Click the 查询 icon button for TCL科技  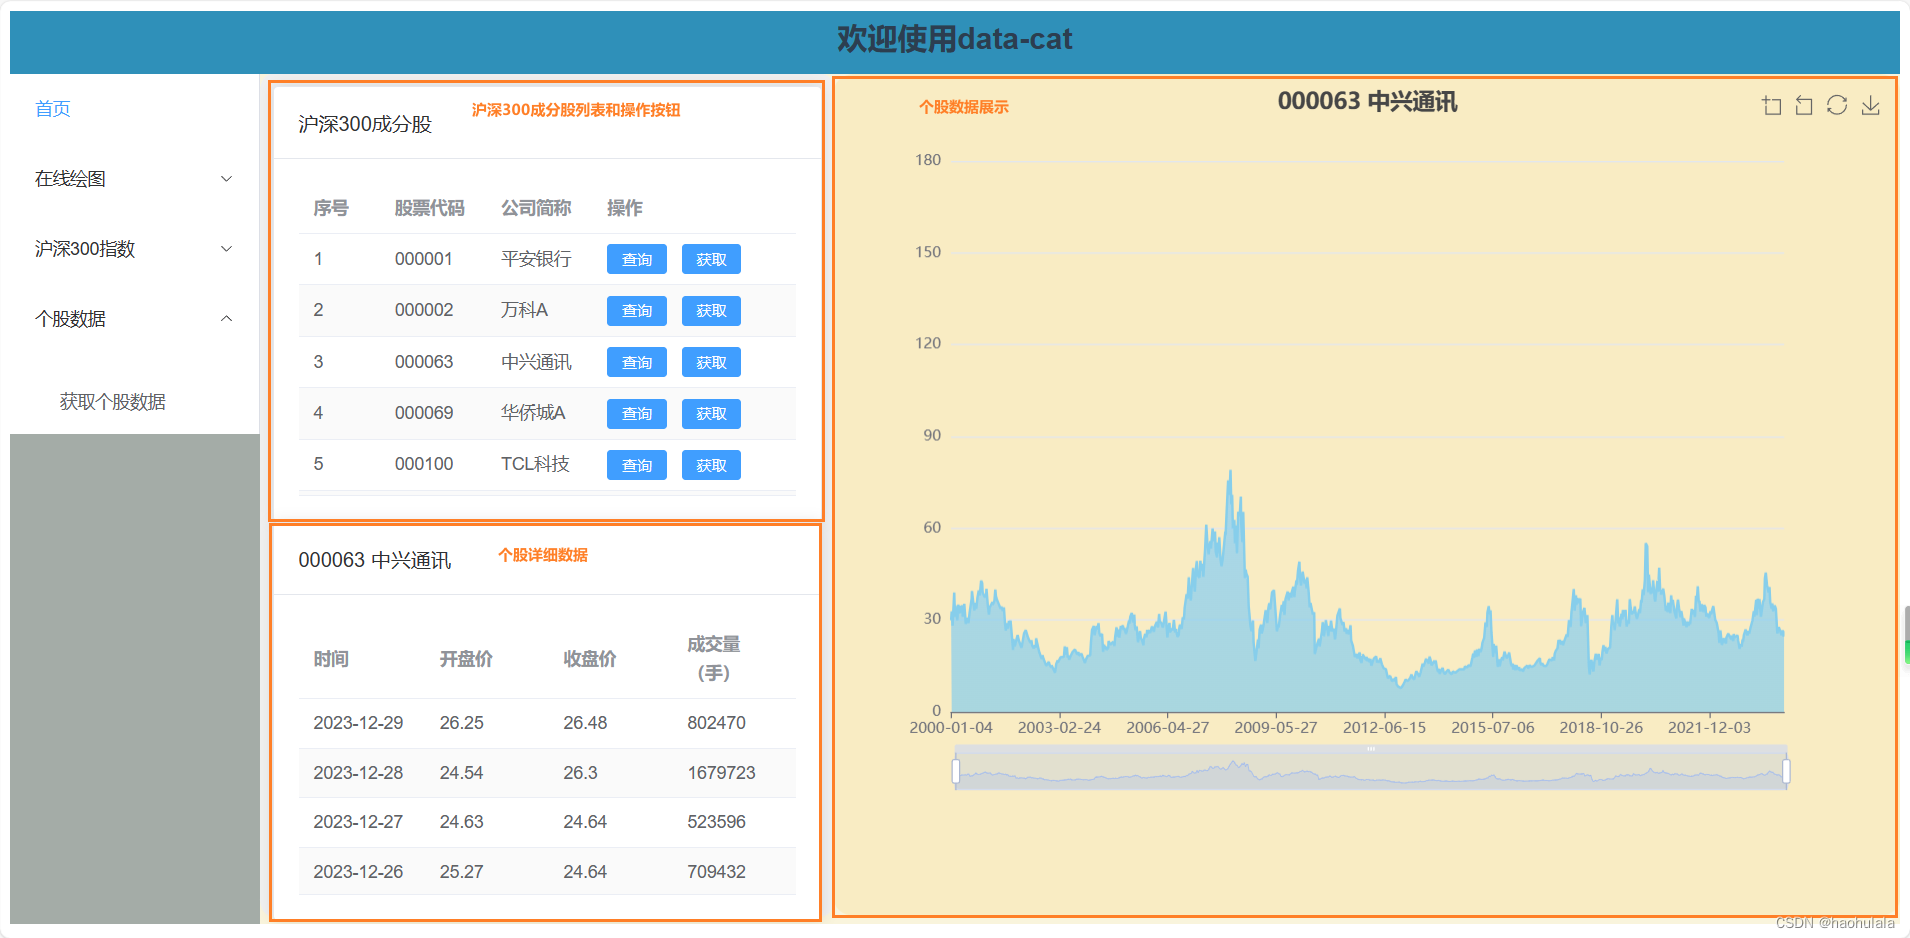pos(636,465)
